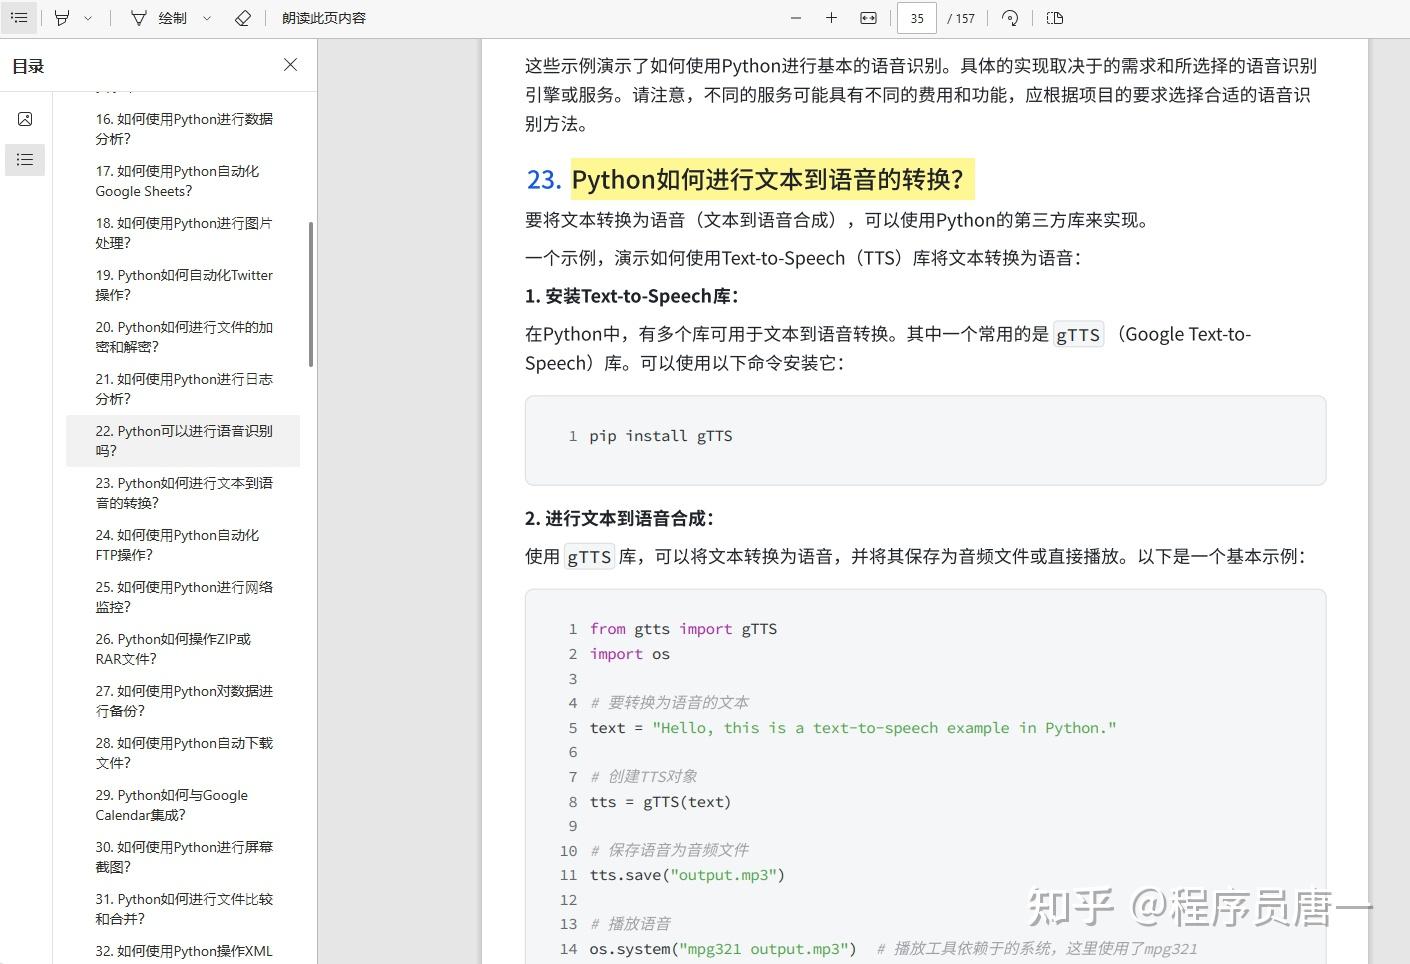Select the highlighter pen tool
1410x964 pixels.
62,18
